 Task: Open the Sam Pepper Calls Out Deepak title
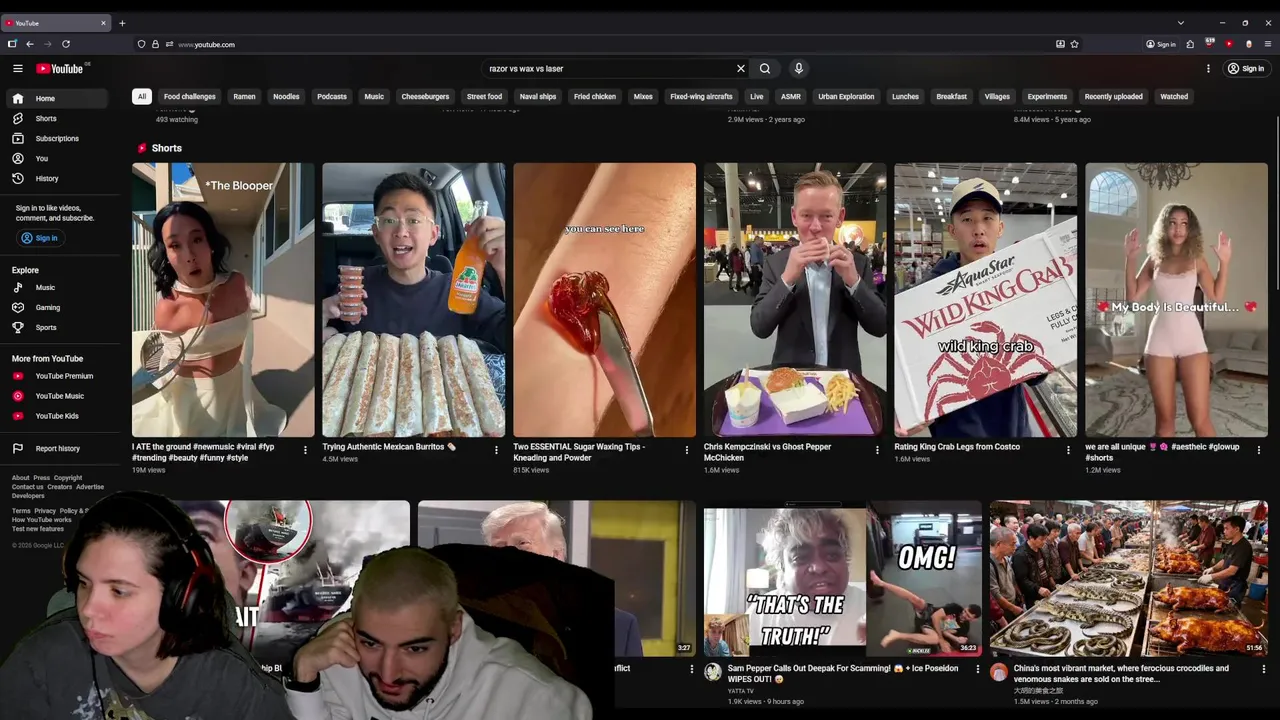coord(842,673)
